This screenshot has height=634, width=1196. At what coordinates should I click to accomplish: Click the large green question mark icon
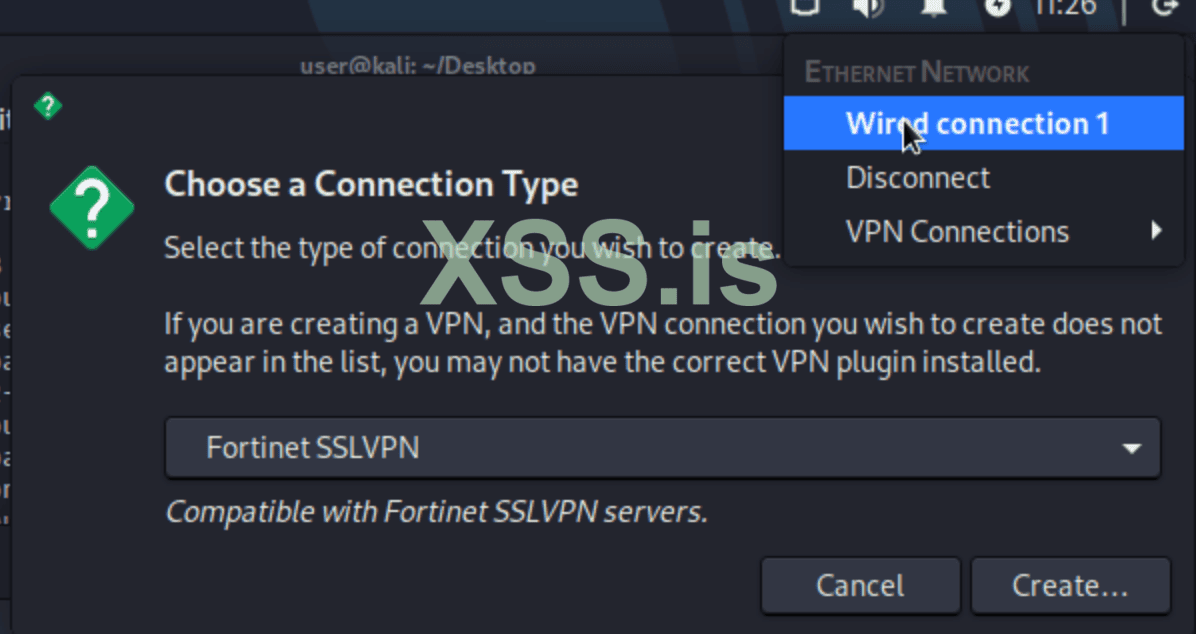pyautogui.click(x=91, y=207)
